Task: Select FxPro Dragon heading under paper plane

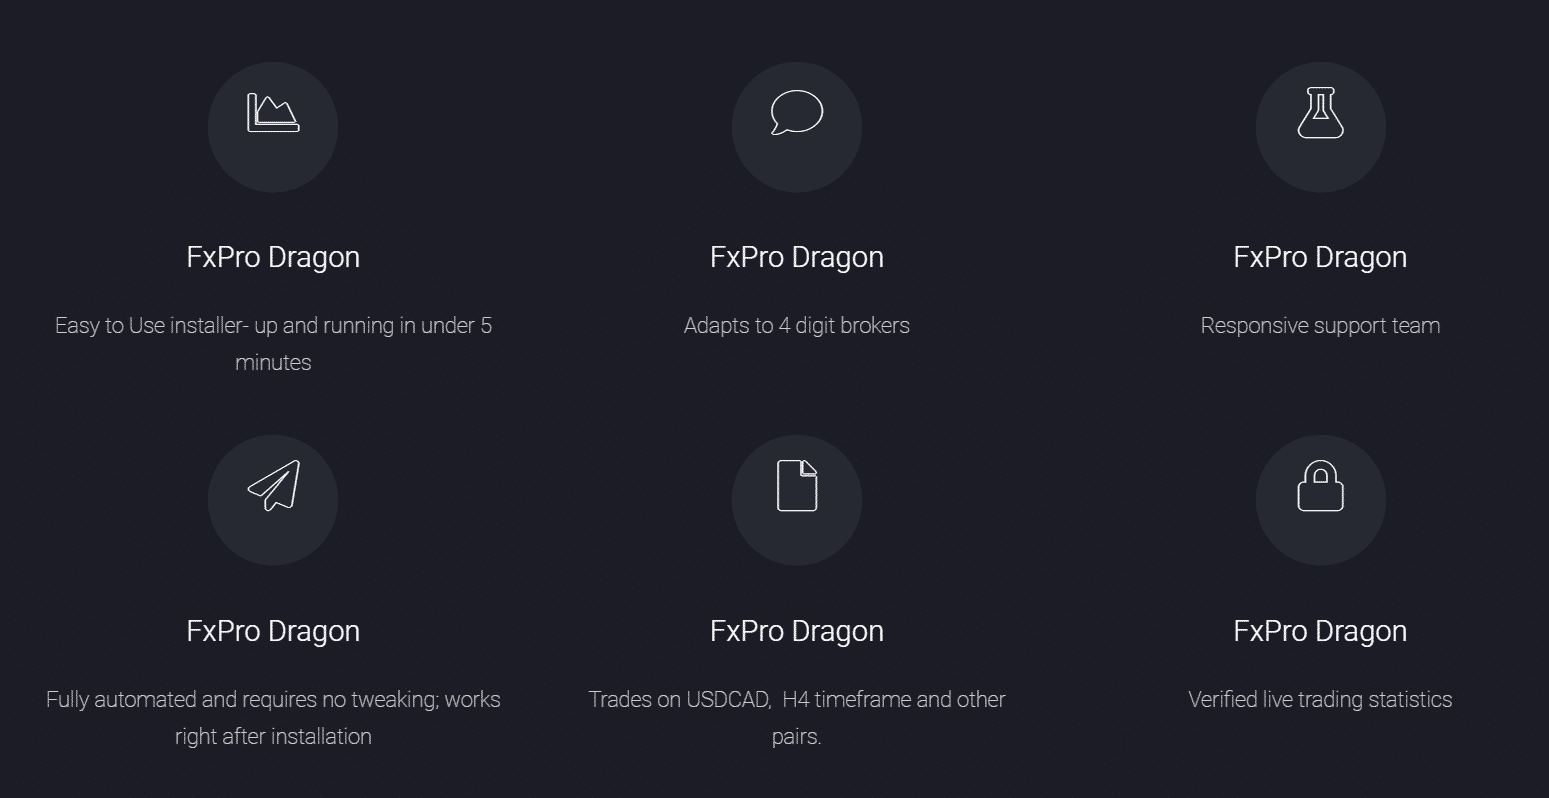Action: pos(273,631)
